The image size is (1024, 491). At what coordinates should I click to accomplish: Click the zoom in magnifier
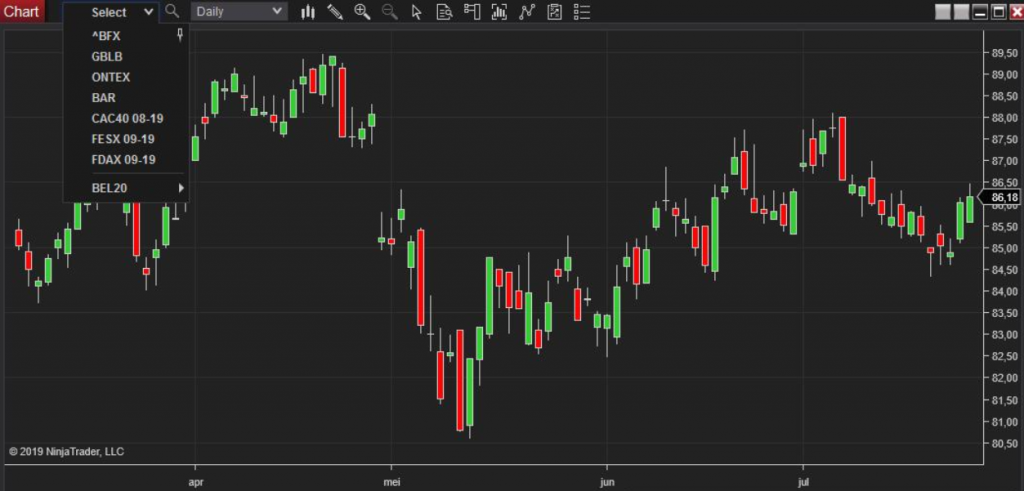tap(362, 12)
